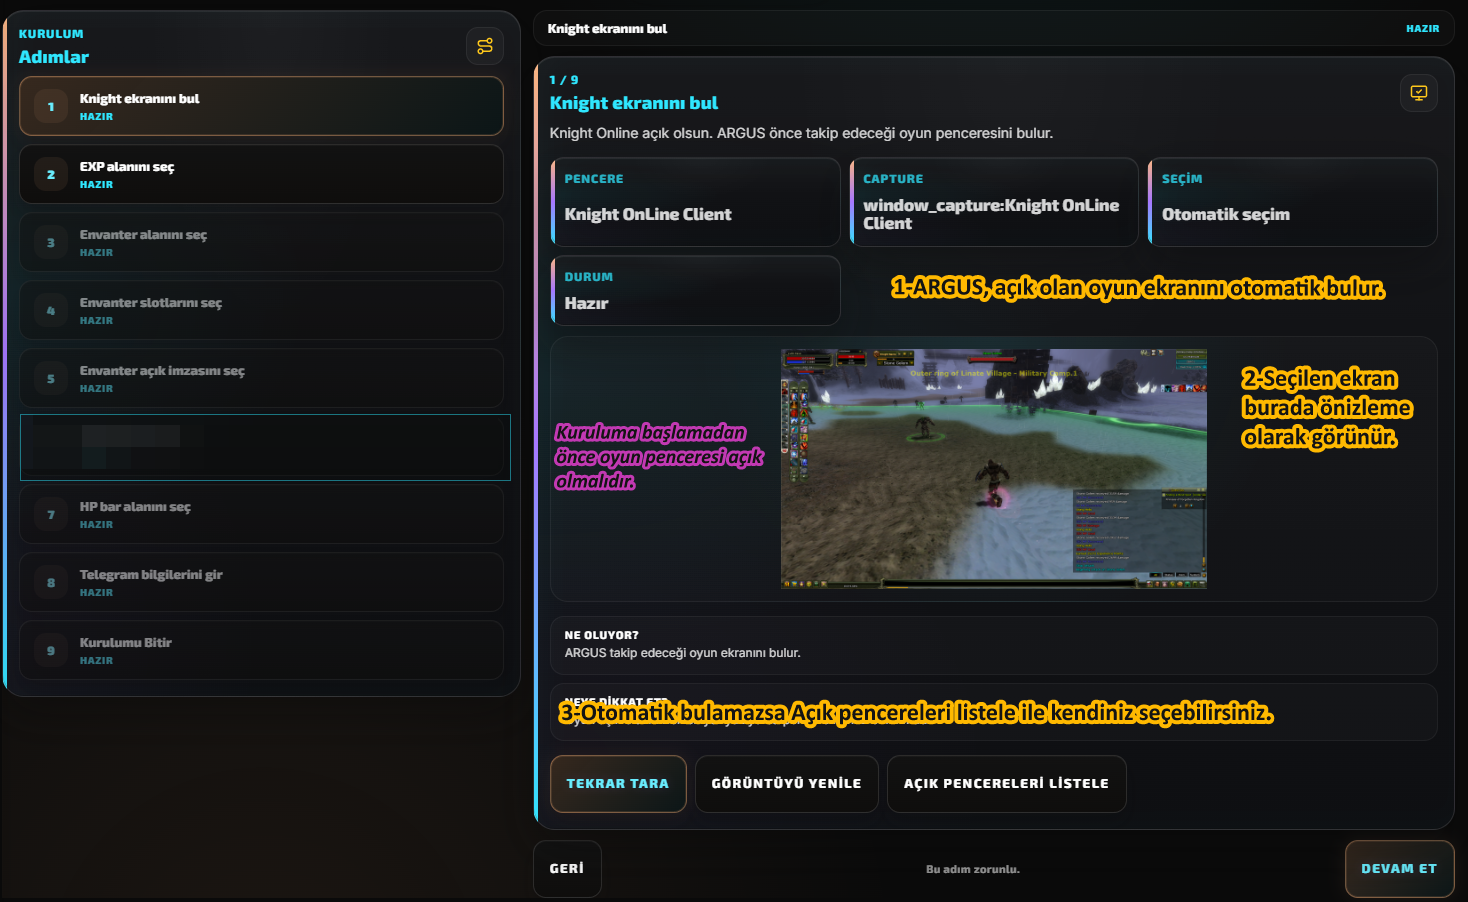Go to step 3 Envanter alanını seç
The image size is (1468, 902).
point(261,242)
